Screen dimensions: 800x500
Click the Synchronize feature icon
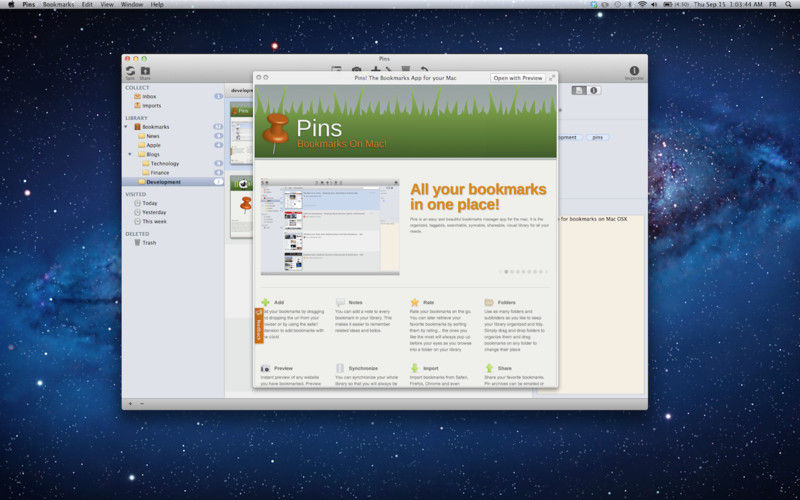[x=340, y=368]
